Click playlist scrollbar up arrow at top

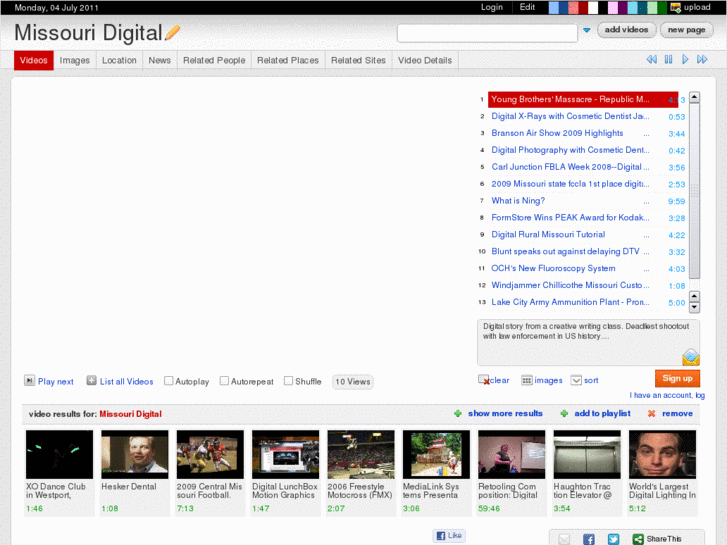click(x=694, y=97)
